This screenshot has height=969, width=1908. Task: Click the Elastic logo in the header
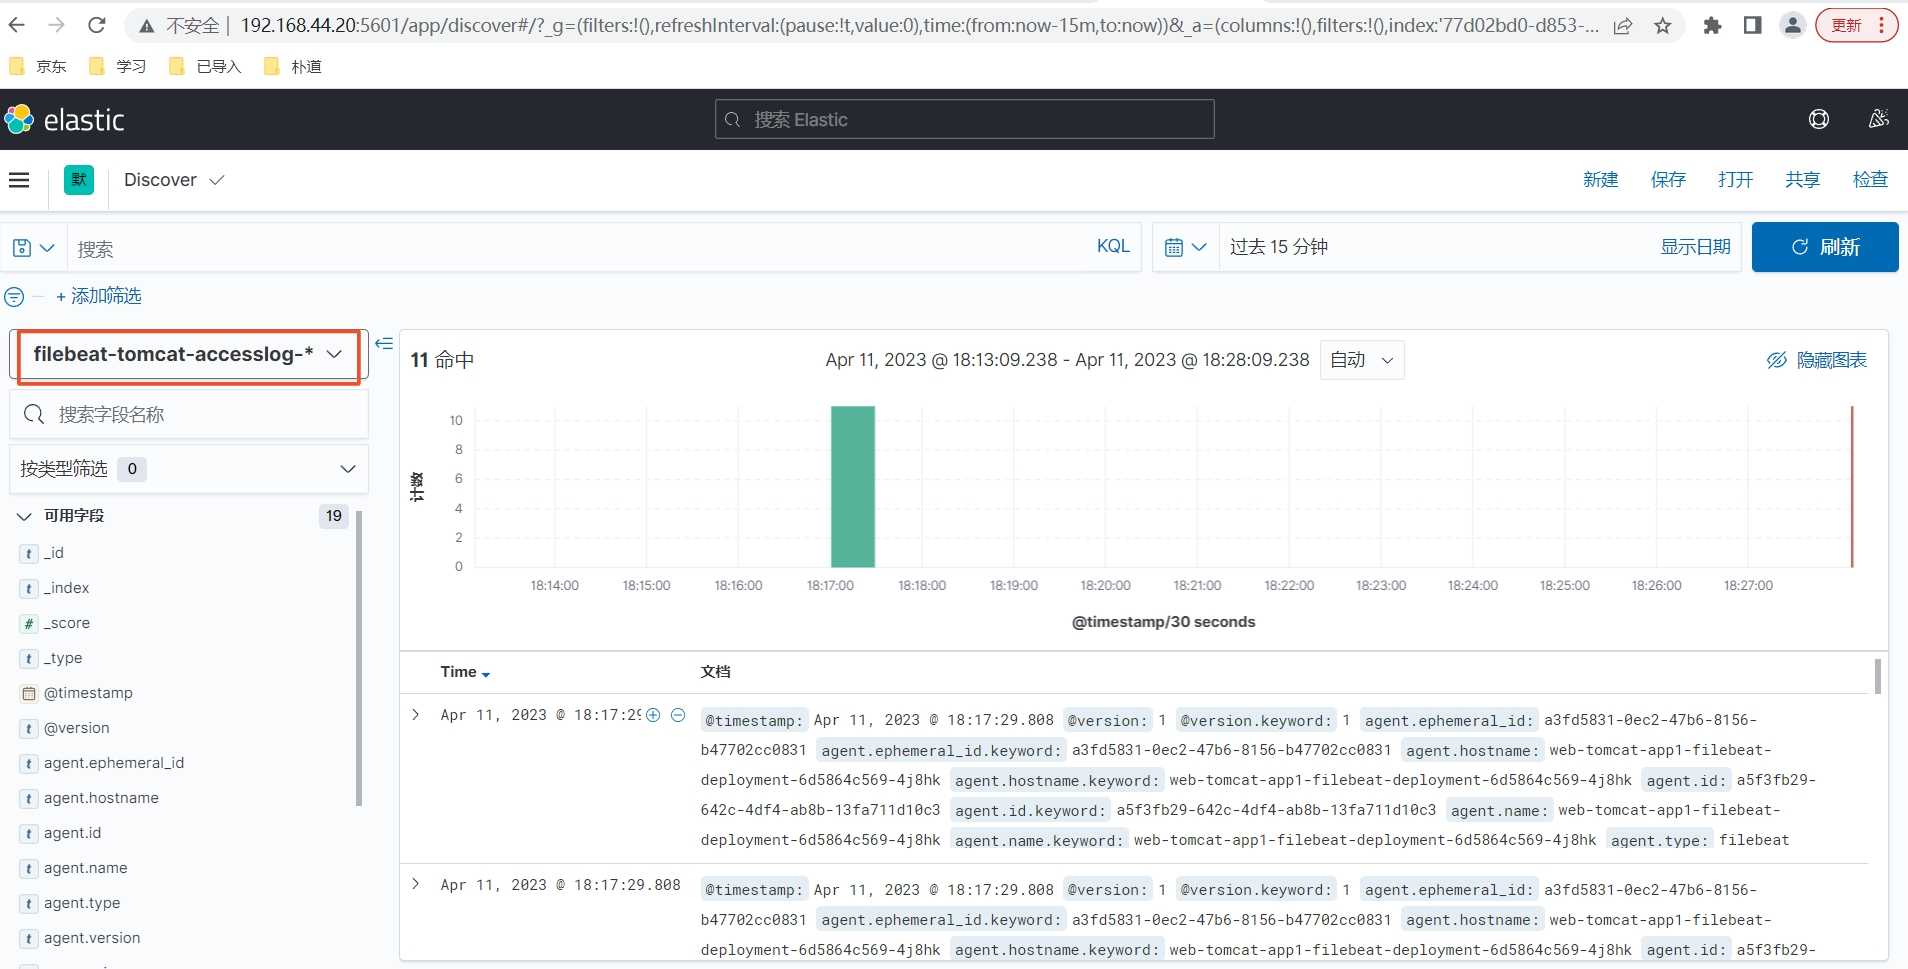click(x=65, y=120)
